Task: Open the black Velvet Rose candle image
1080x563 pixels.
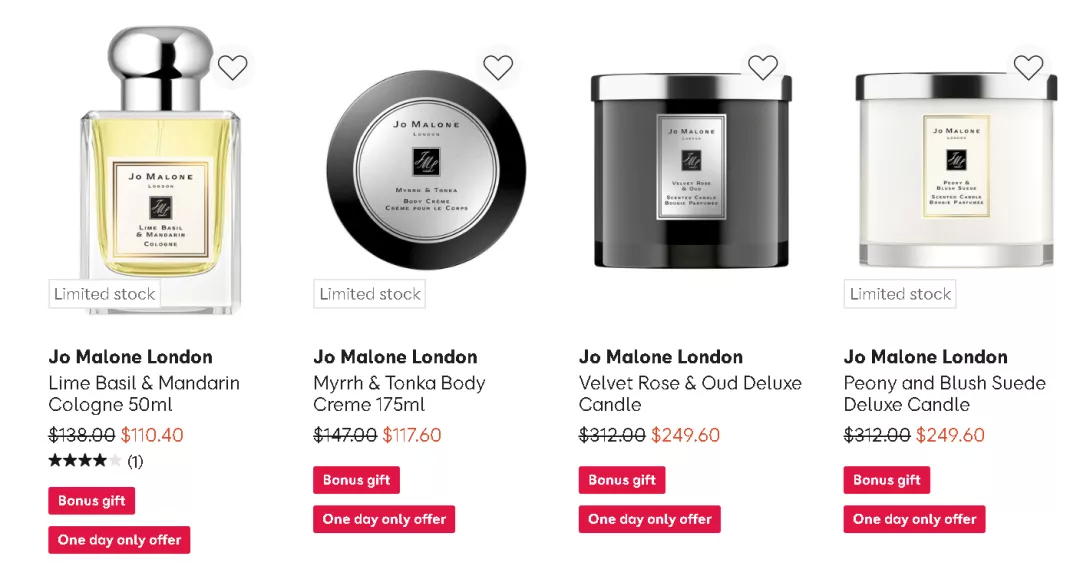Action: [691, 170]
